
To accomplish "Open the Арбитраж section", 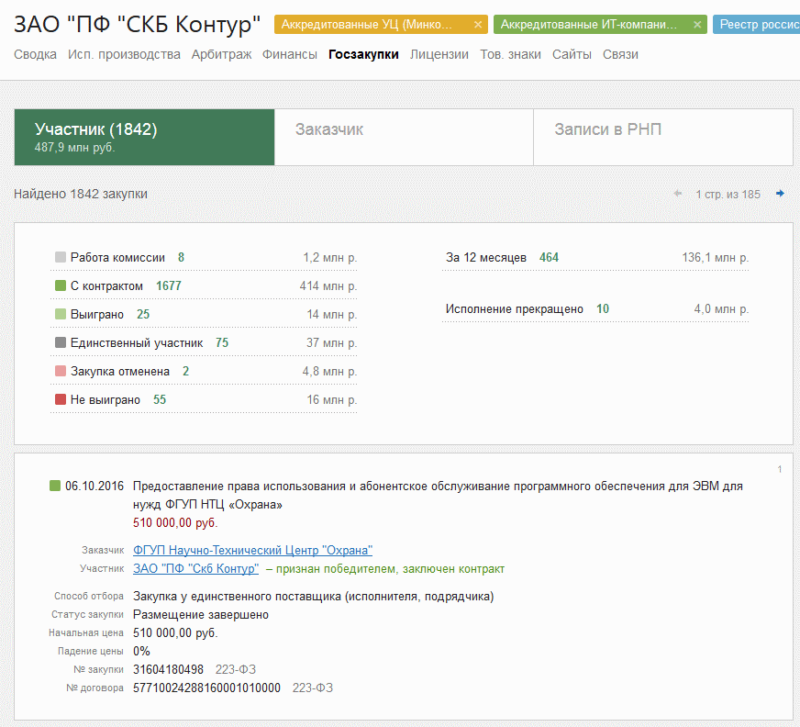I will click(x=221, y=54).
